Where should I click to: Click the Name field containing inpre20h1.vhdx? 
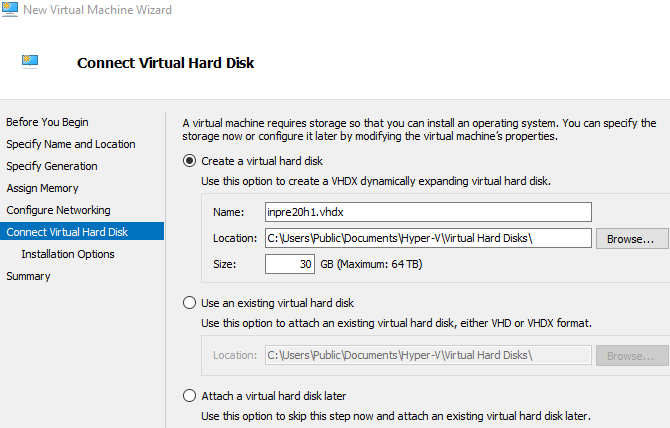point(428,212)
